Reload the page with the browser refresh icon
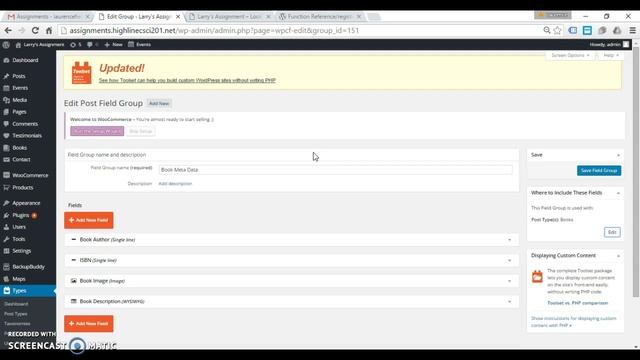640x360 pixels. point(35,31)
